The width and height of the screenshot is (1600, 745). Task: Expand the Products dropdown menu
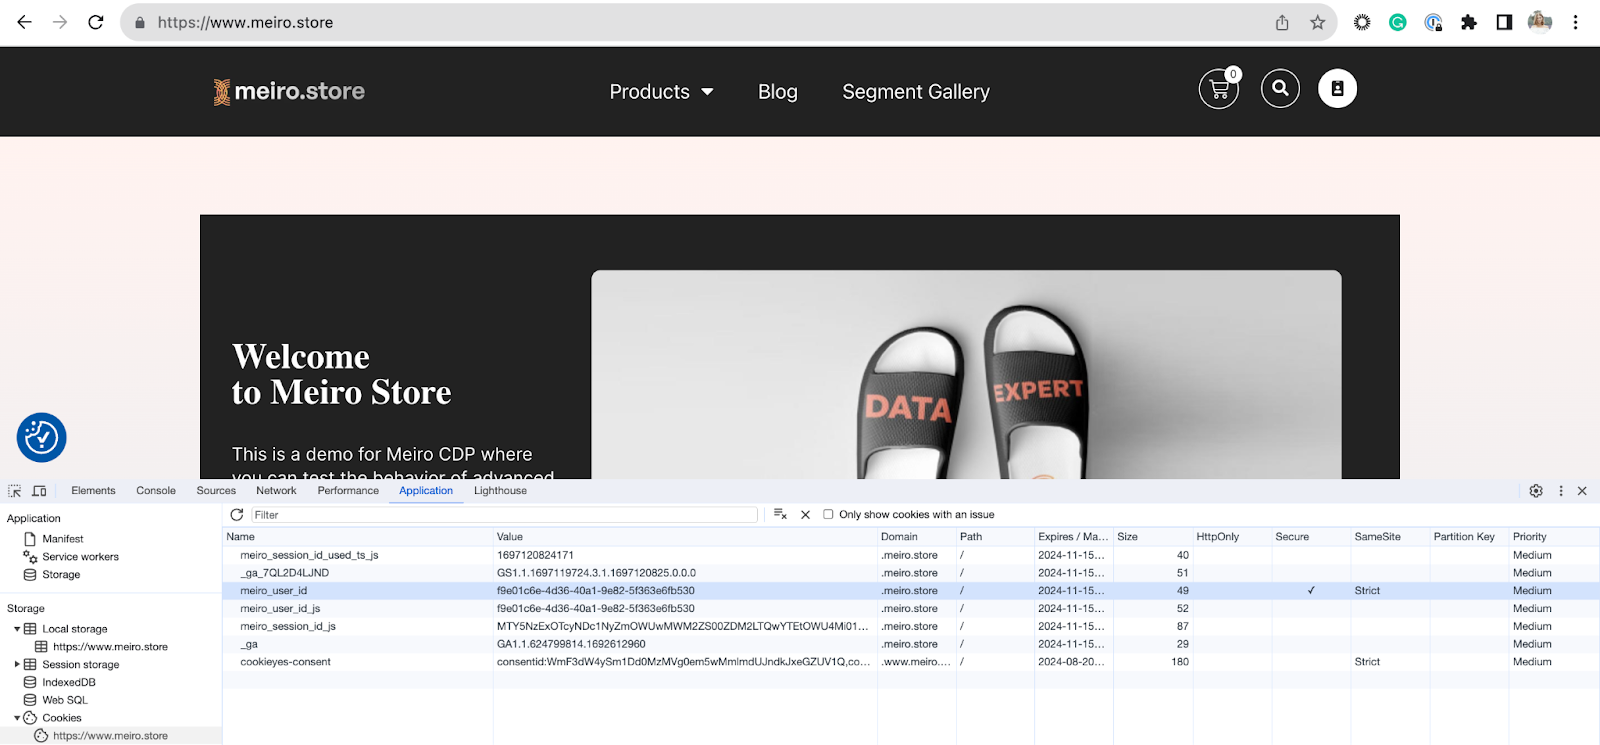click(x=661, y=92)
